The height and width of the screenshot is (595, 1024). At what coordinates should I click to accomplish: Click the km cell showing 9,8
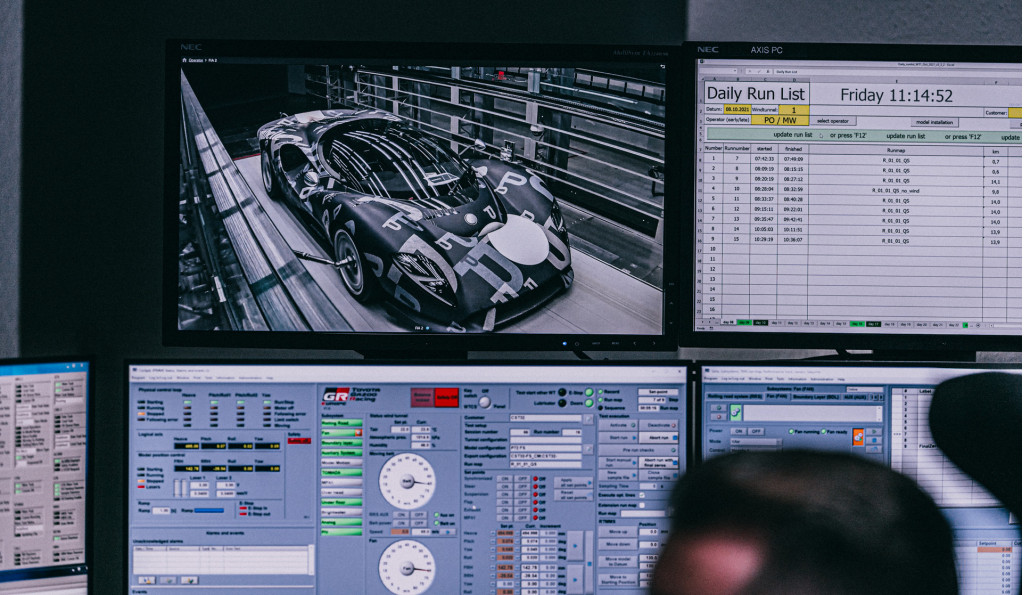[x=995, y=191]
